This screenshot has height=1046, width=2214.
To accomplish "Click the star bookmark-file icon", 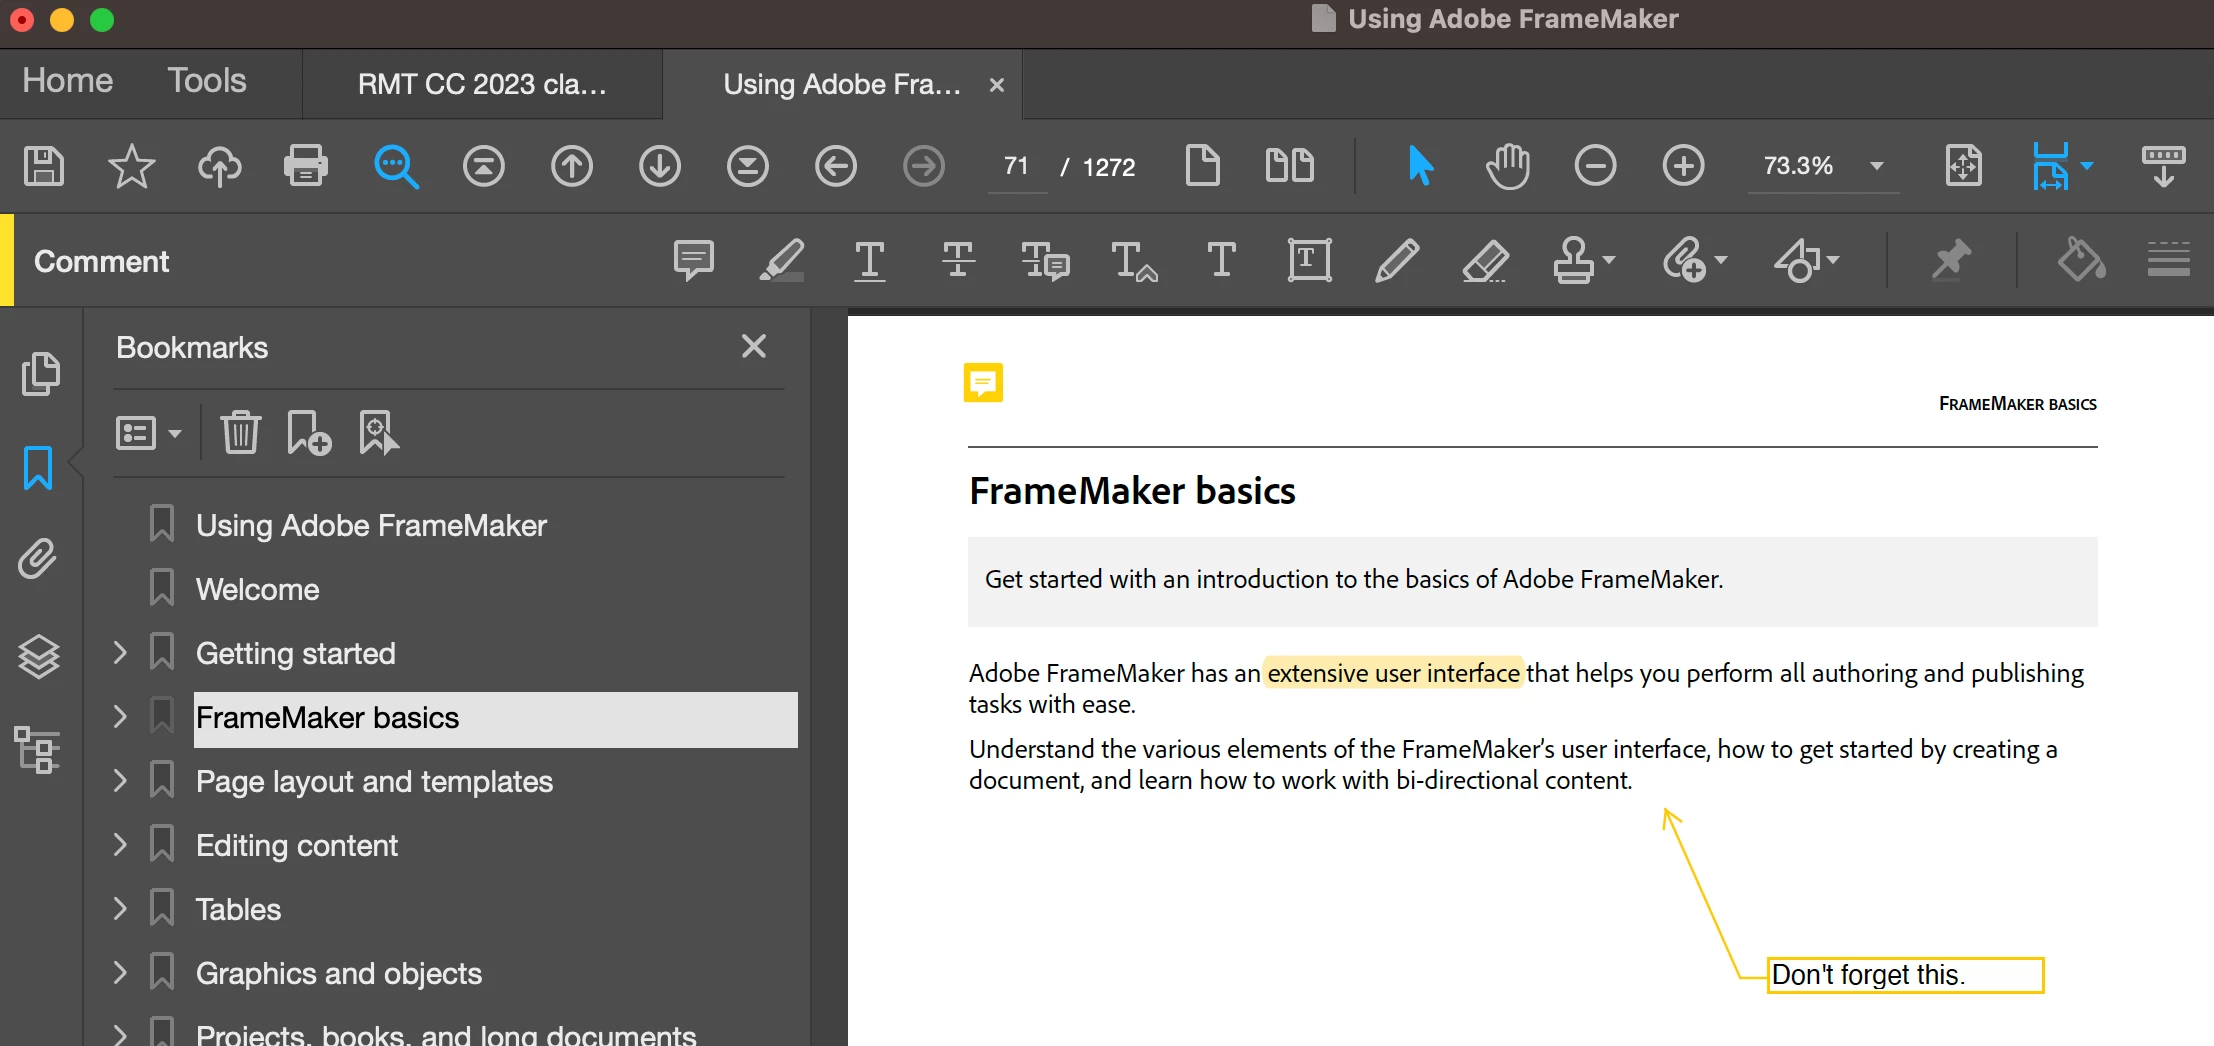I will point(131,166).
